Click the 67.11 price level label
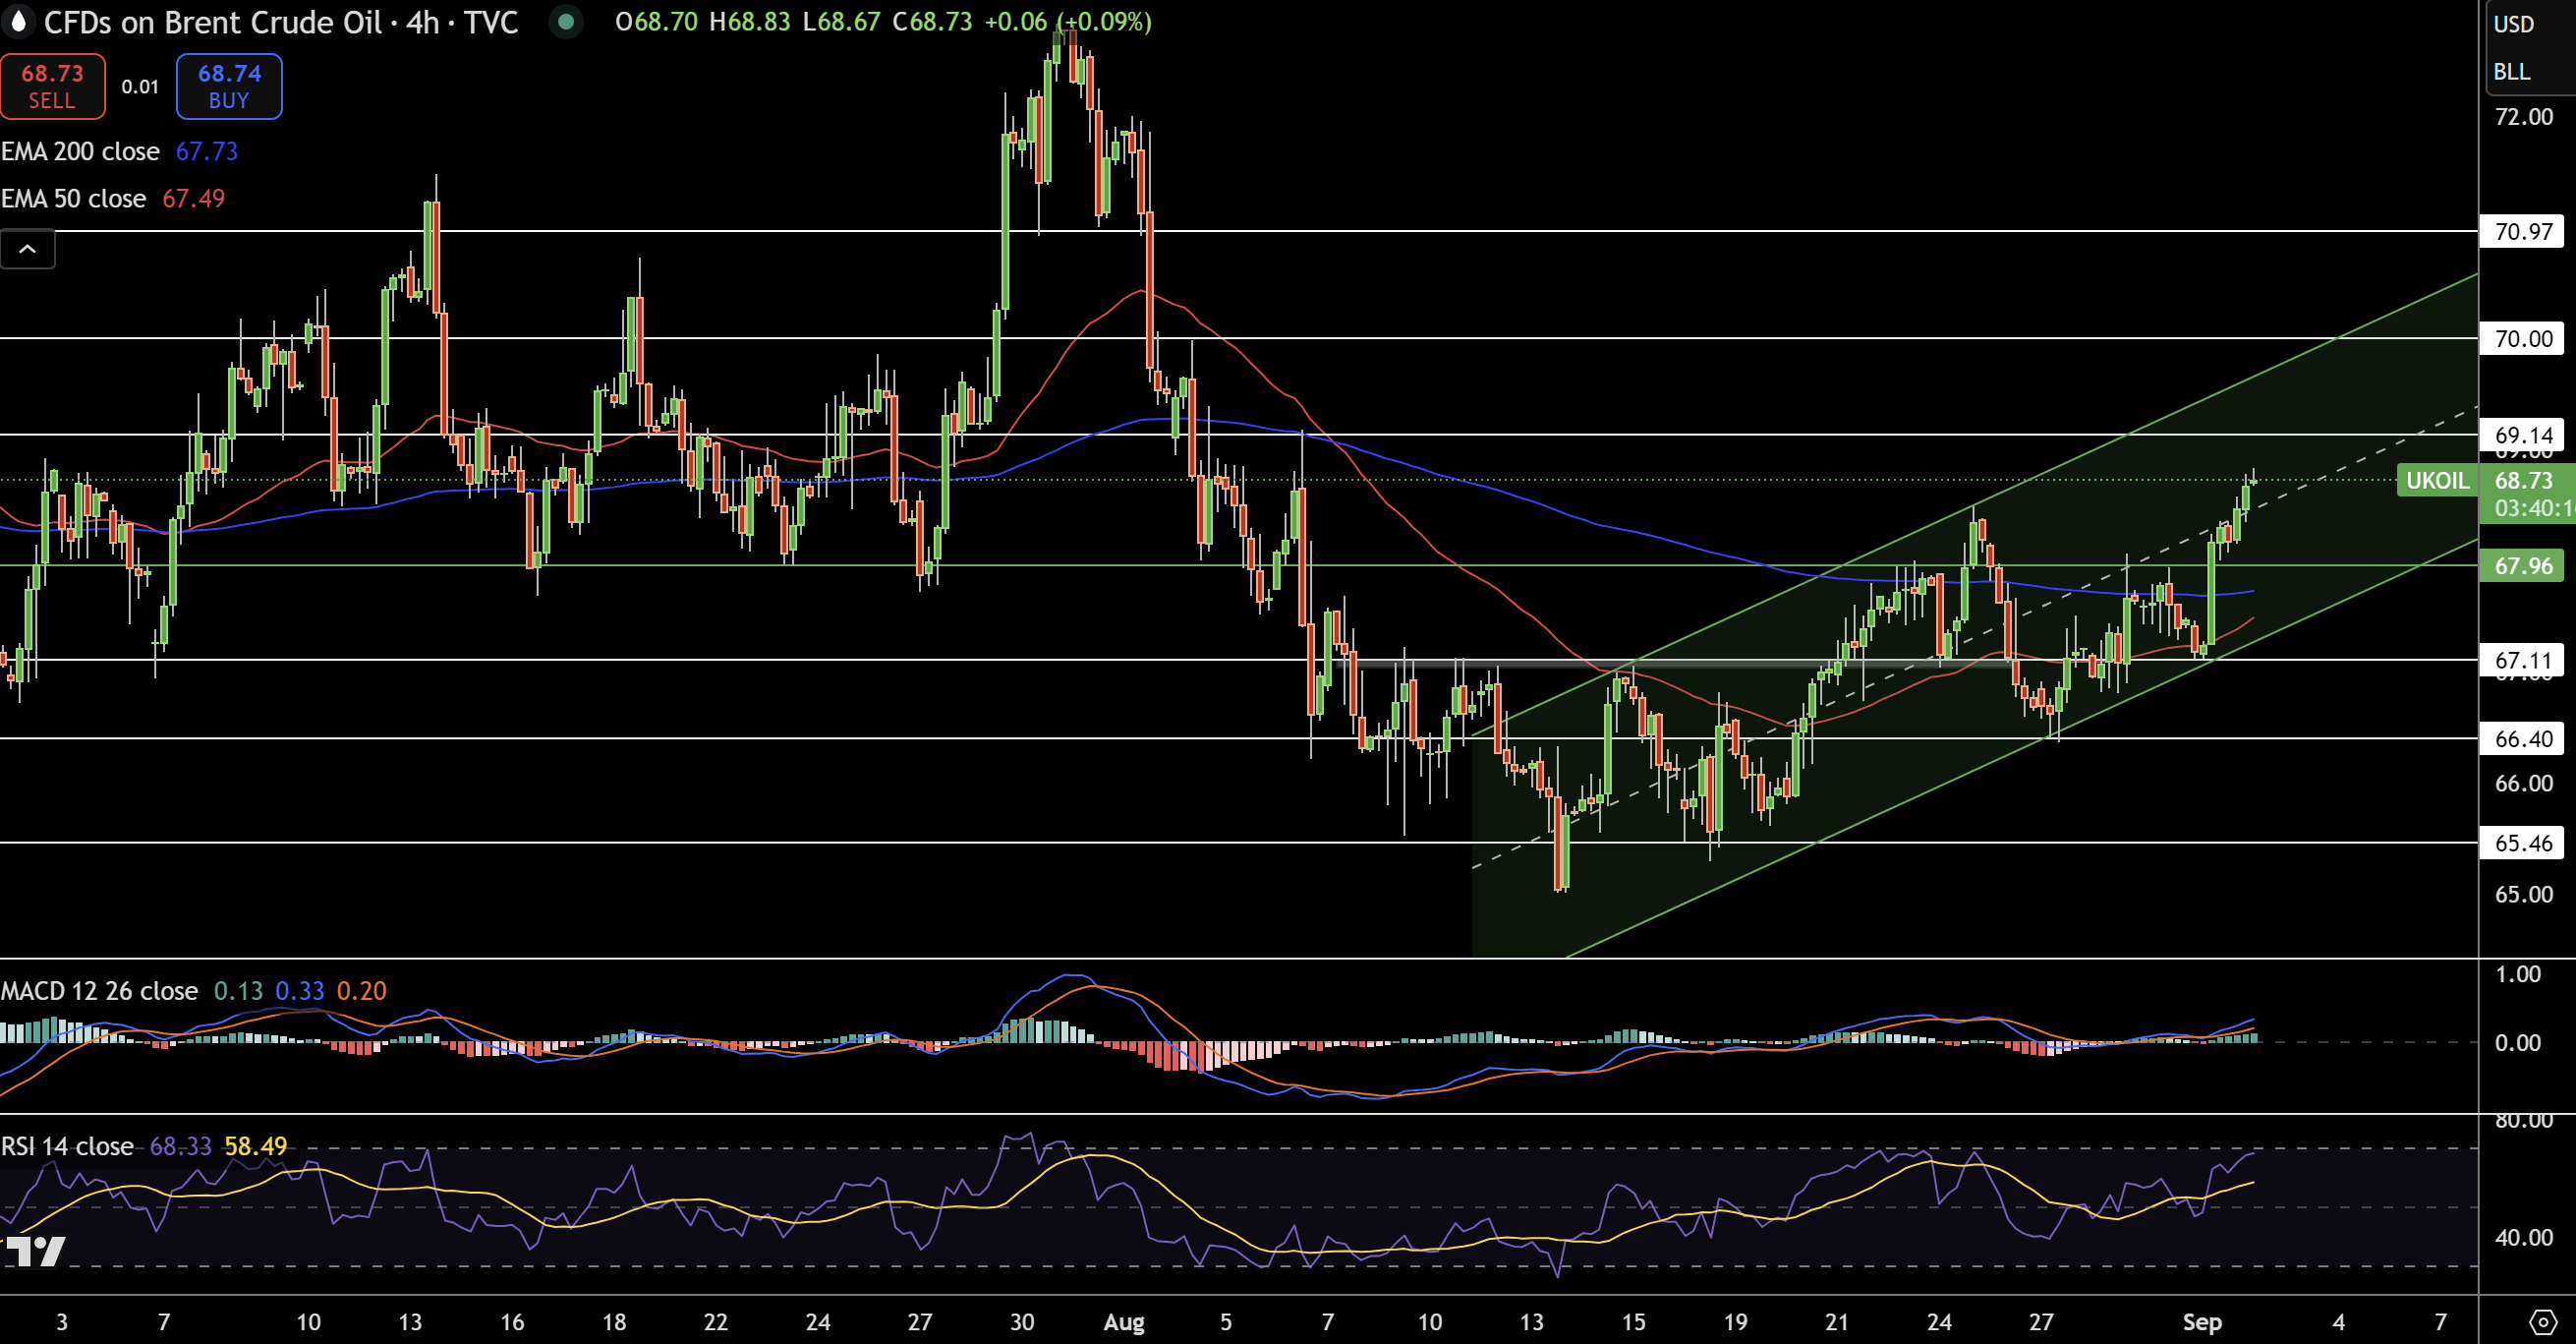The height and width of the screenshot is (1344, 2576). [x=2523, y=659]
